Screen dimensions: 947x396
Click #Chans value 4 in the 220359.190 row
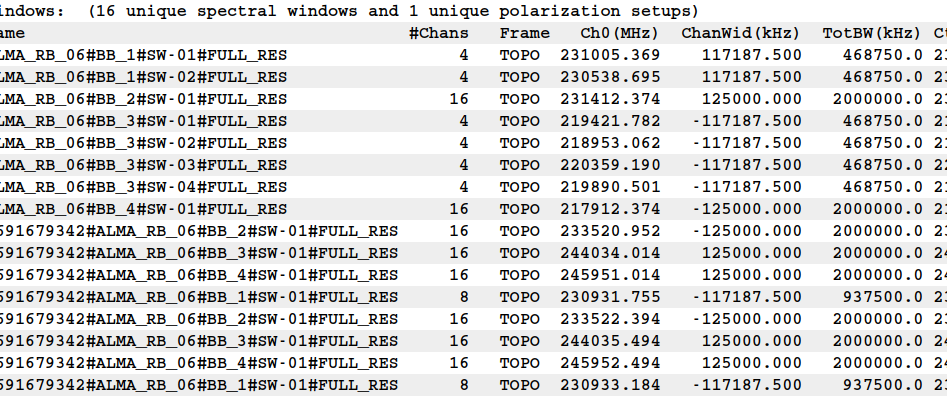pos(463,165)
